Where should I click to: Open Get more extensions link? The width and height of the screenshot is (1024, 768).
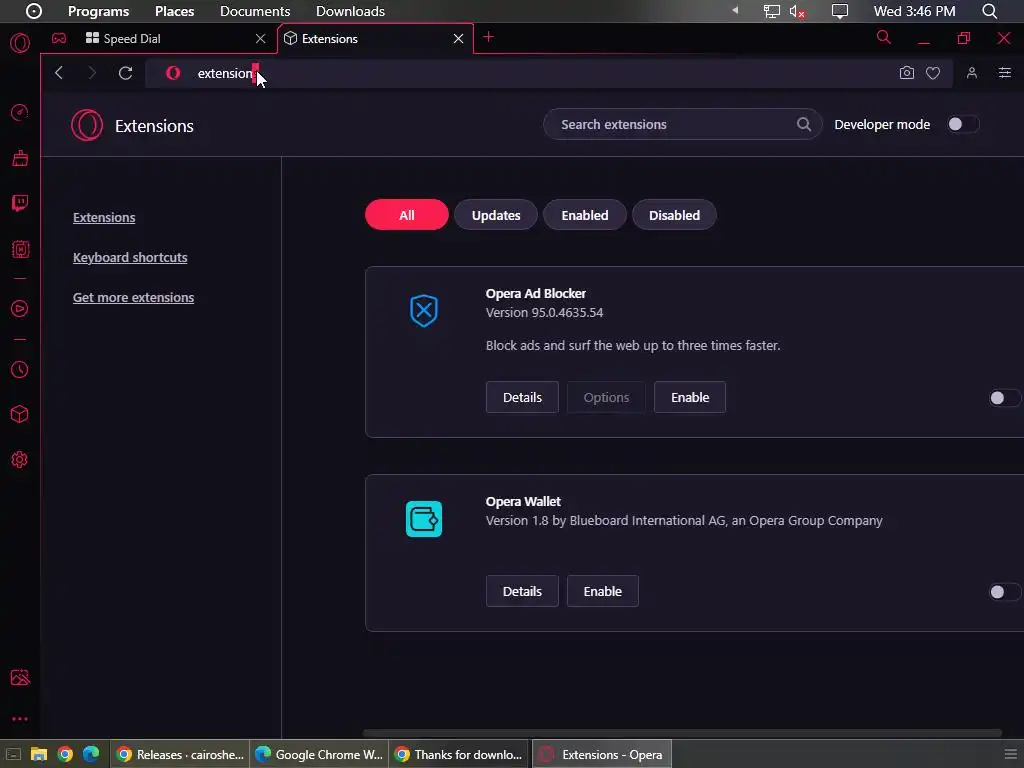133,297
